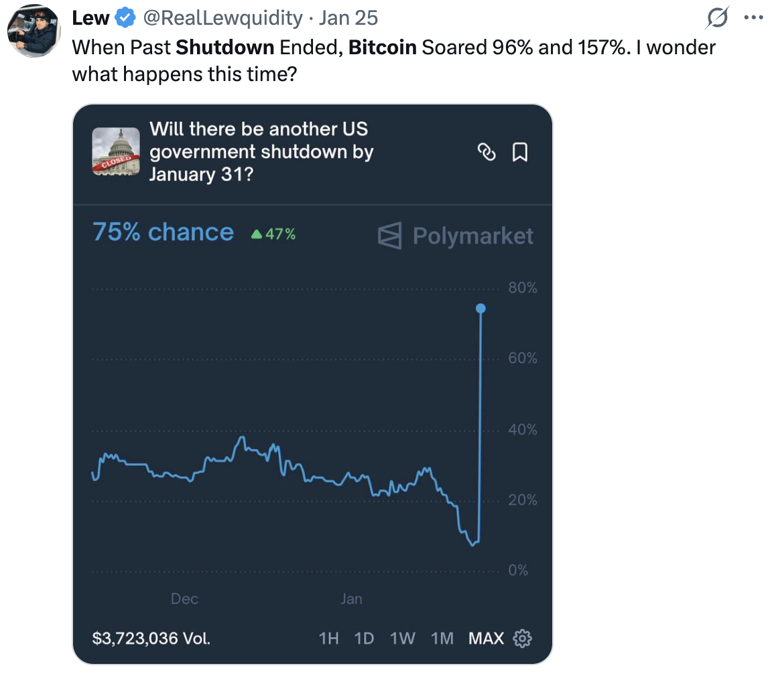Switch chart to 1D range
The width and height of the screenshot is (768, 674).
click(364, 638)
